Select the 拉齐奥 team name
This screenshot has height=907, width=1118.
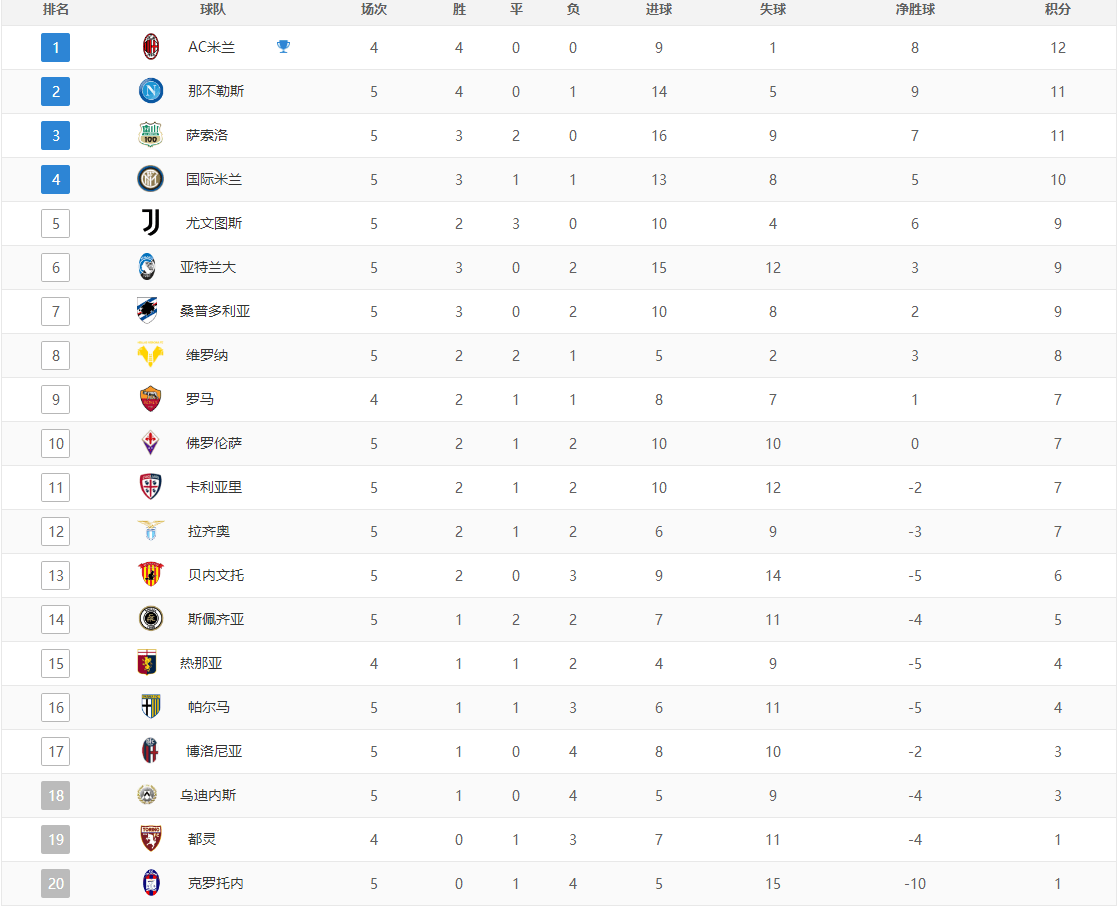[x=208, y=531]
